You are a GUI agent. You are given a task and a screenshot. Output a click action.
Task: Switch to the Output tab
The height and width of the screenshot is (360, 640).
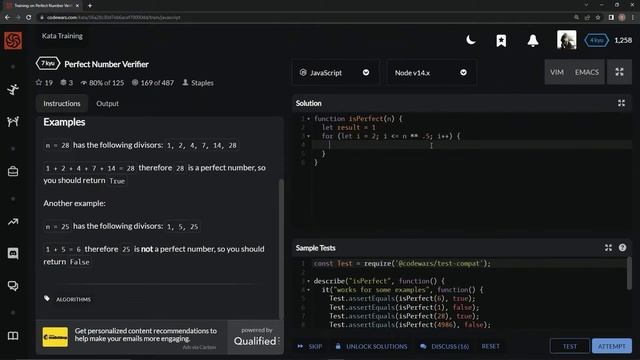pos(107,103)
